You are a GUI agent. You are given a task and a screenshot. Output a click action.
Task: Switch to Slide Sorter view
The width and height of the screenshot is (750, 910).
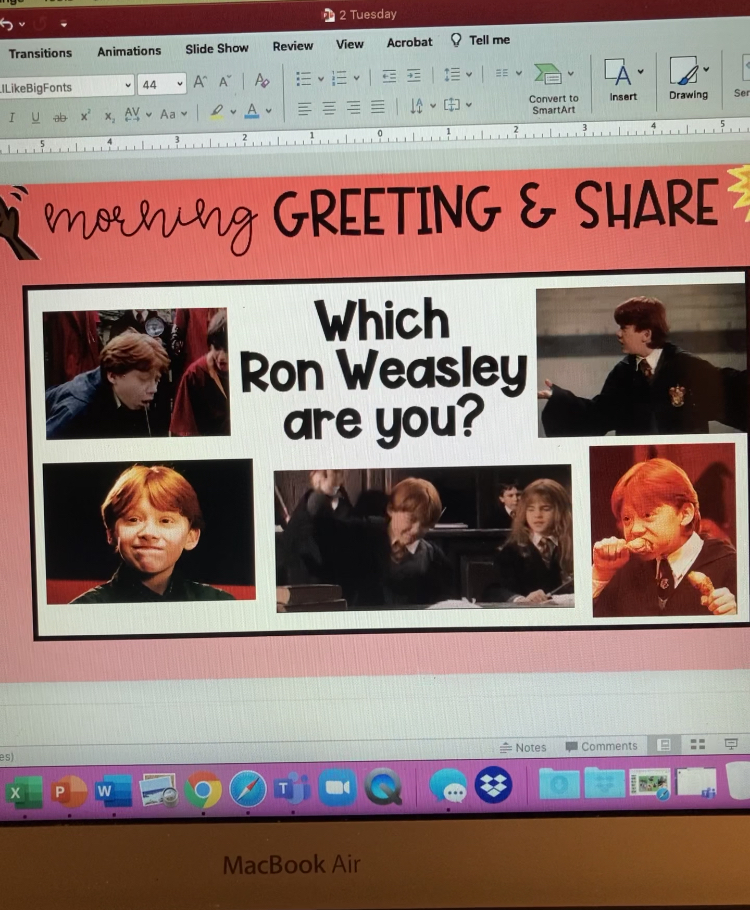click(x=697, y=744)
